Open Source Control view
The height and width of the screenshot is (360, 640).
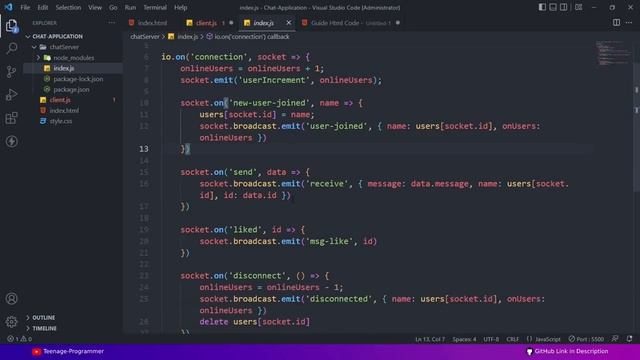point(11,72)
